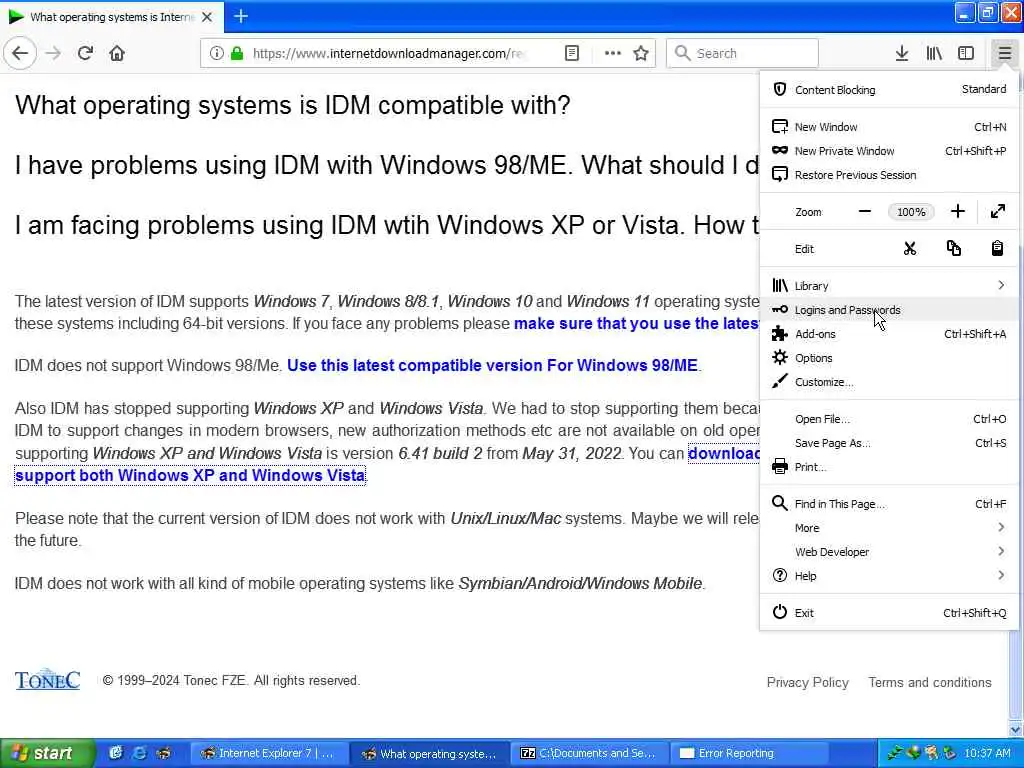Screen dimensions: 1024x768
Task: Select Print… from the menu
Action: point(889,467)
